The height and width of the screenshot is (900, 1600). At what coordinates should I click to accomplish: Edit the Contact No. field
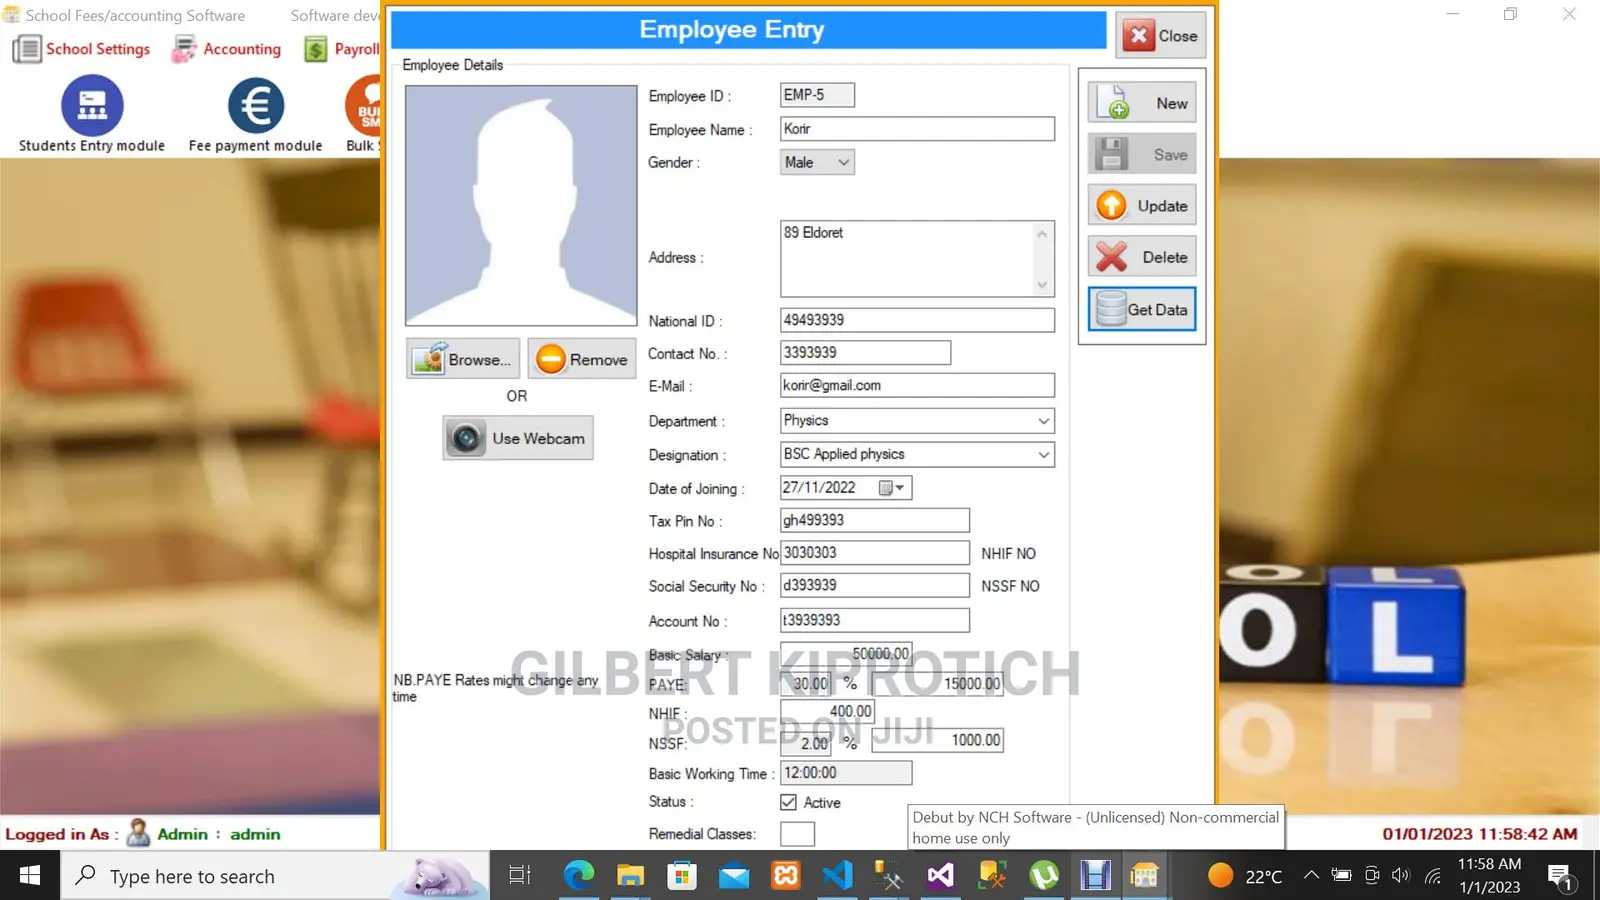tap(865, 353)
